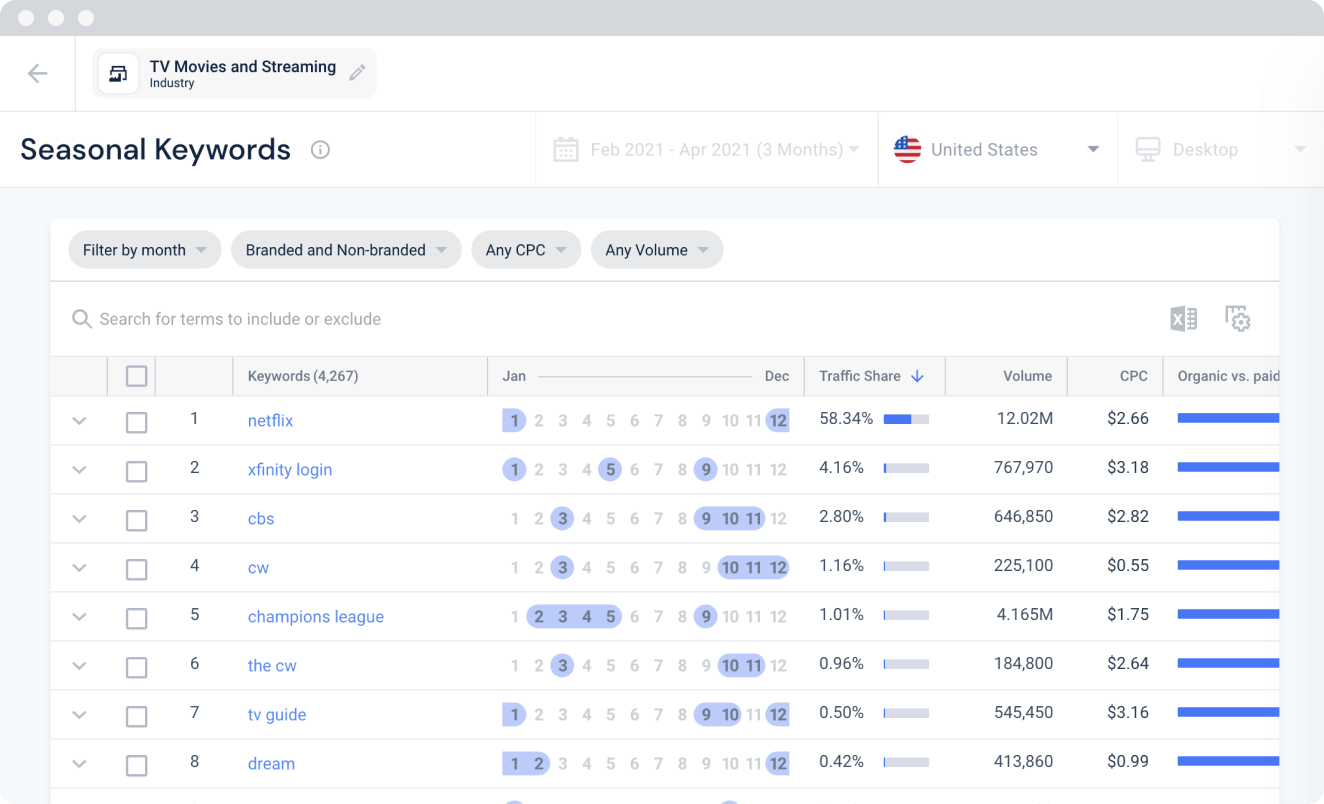The height and width of the screenshot is (804, 1324).
Task: Click the $0.55 CPC value for cw
Action: click(1128, 565)
